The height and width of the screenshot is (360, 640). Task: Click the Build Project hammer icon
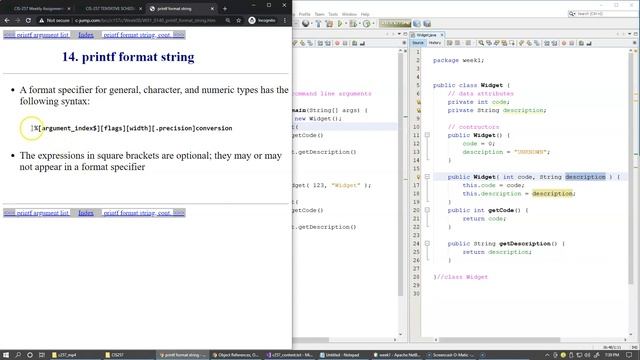coord(318,24)
